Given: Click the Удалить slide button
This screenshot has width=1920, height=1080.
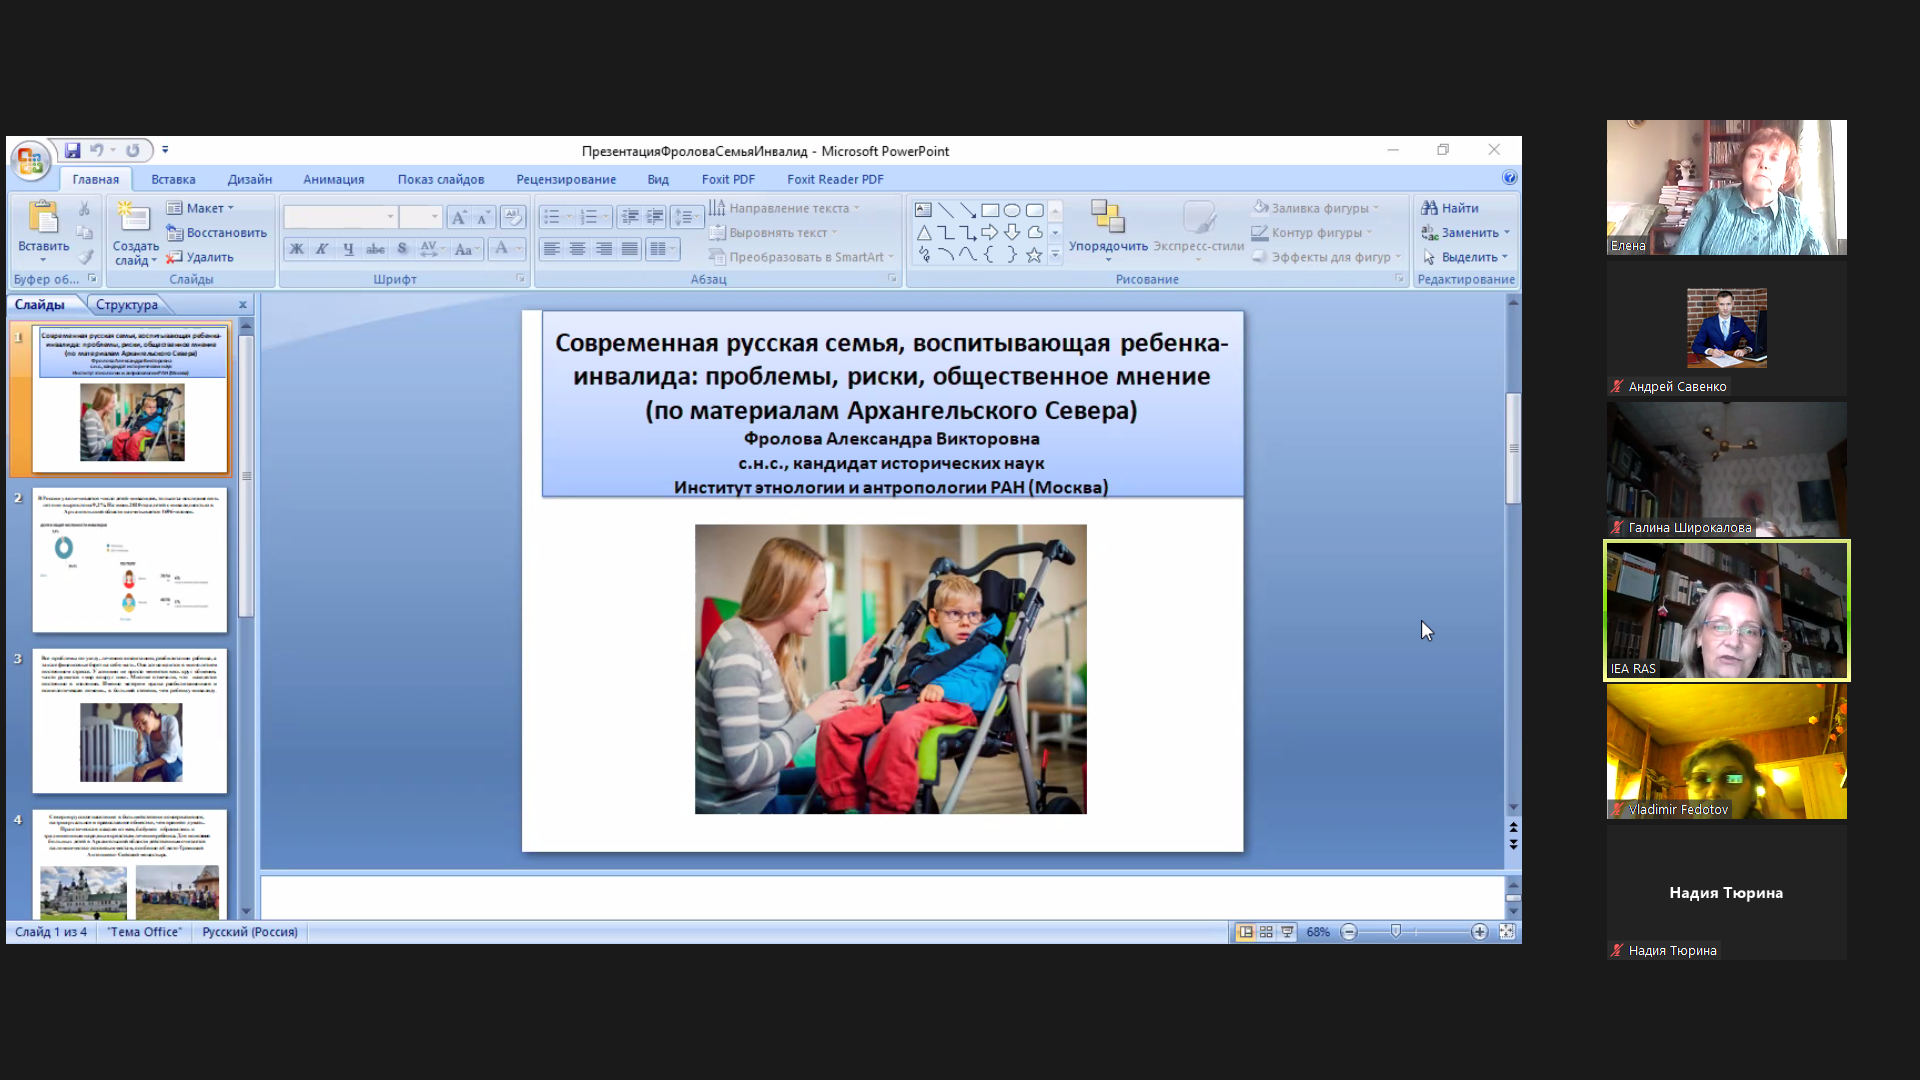Looking at the screenshot, I should pyautogui.click(x=200, y=257).
